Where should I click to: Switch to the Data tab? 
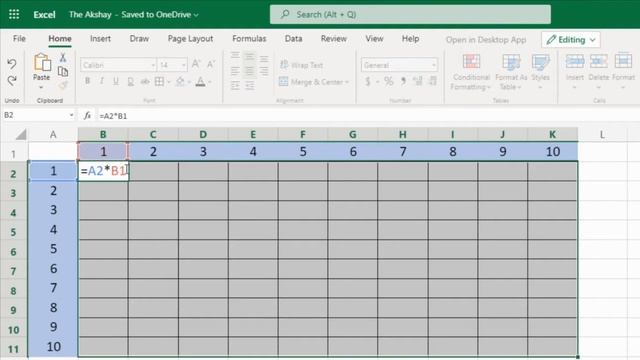[x=293, y=39]
